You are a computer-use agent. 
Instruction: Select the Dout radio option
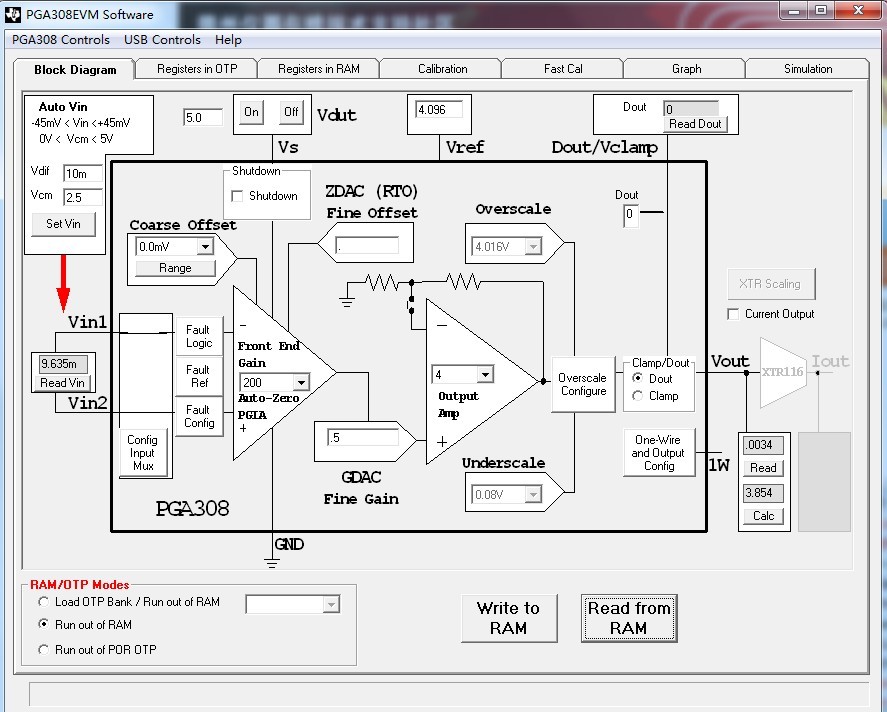click(x=638, y=378)
